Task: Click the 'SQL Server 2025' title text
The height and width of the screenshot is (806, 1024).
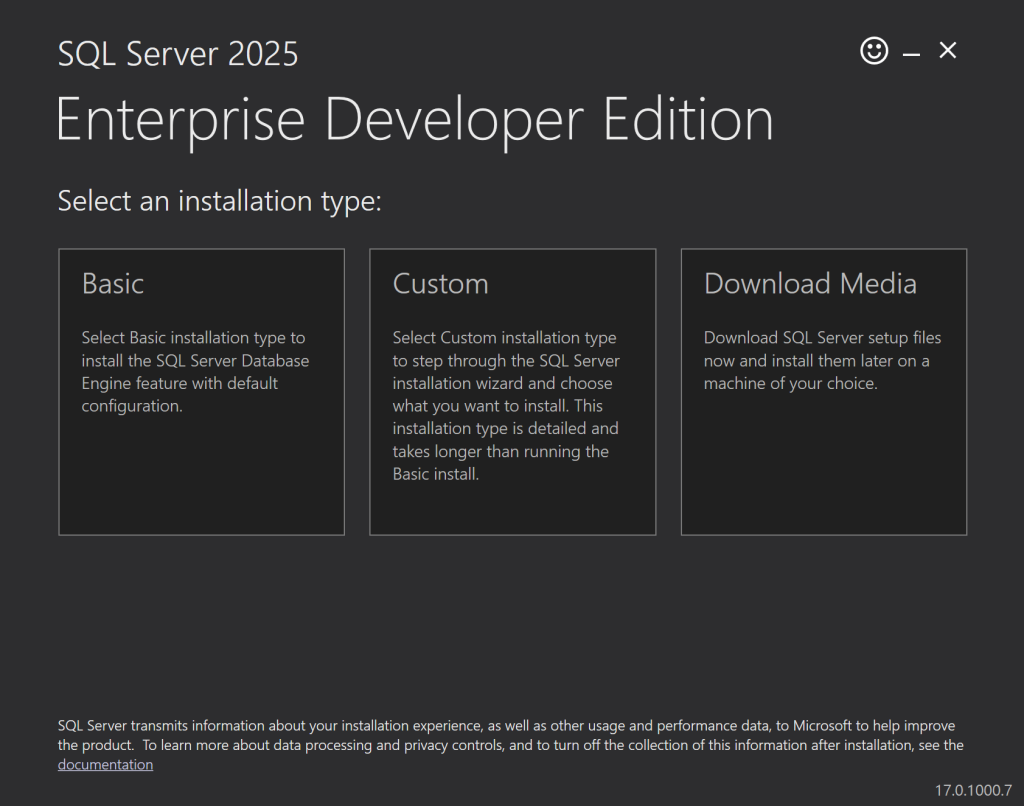Action: pos(178,54)
